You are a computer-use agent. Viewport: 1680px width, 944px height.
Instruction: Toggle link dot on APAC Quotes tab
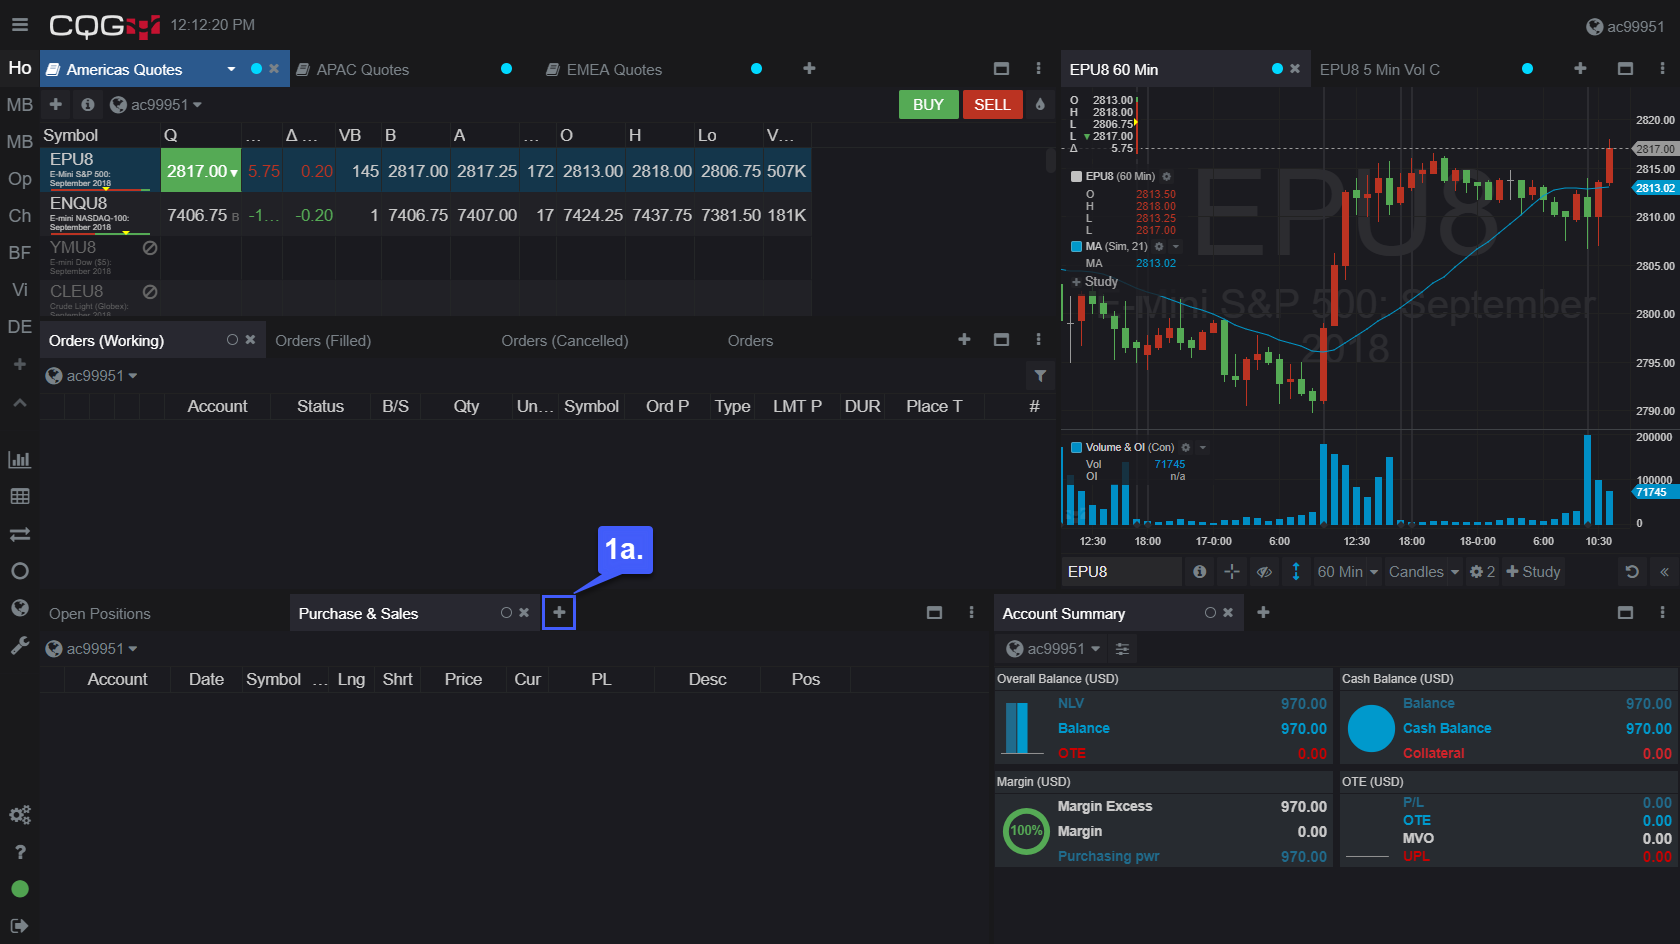coord(506,68)
